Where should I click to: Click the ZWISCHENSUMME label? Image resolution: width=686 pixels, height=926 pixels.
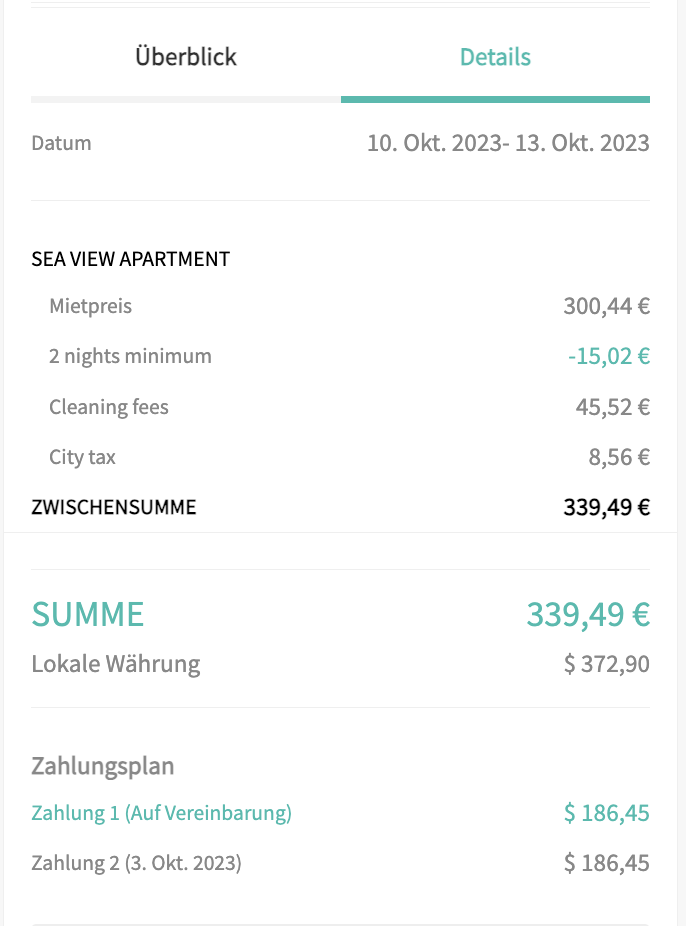coord(114,507)
